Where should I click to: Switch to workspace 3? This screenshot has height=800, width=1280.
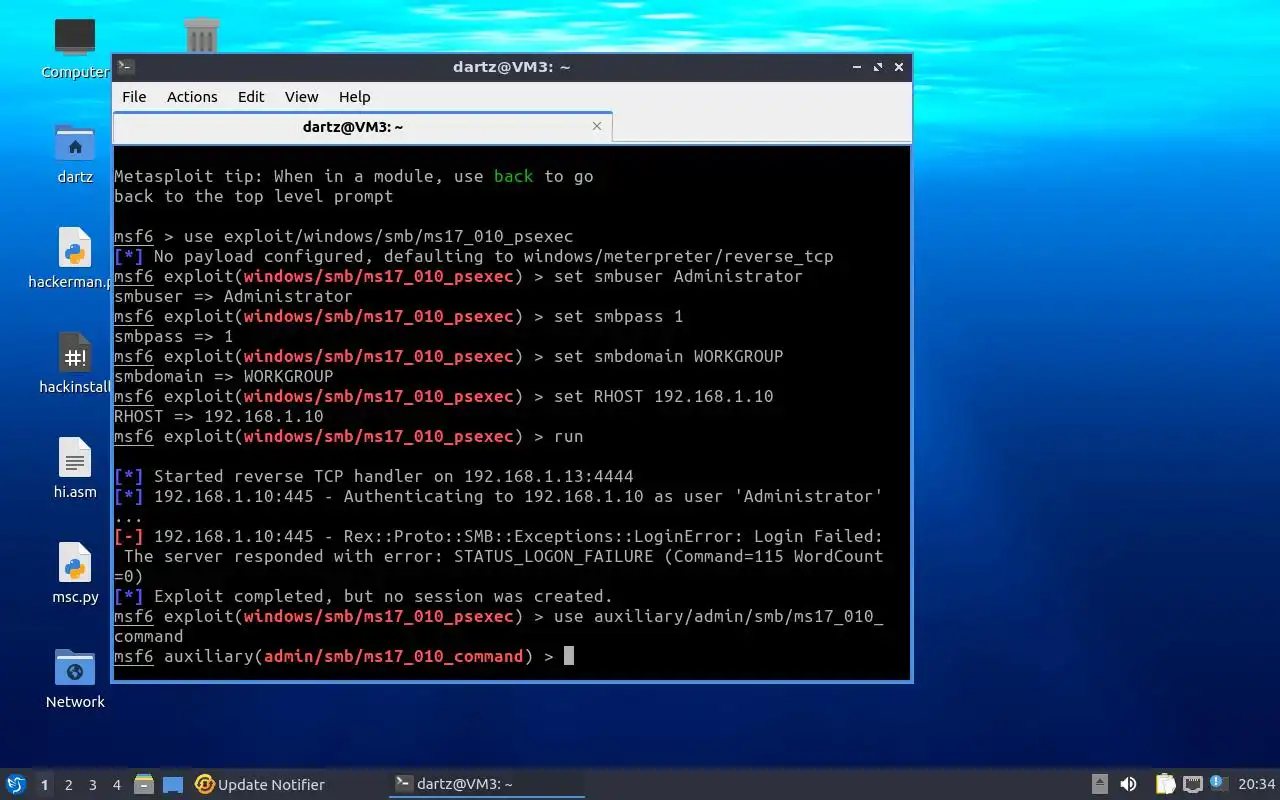(92, 785)
